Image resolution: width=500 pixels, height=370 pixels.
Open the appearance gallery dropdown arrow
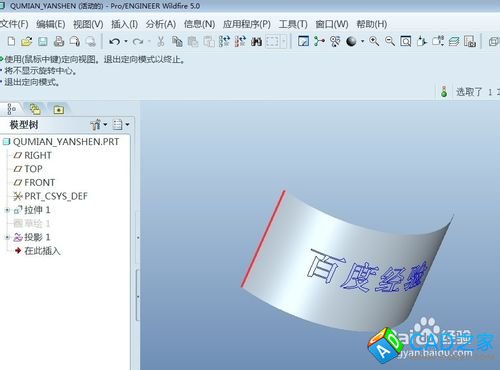point(362,42)
